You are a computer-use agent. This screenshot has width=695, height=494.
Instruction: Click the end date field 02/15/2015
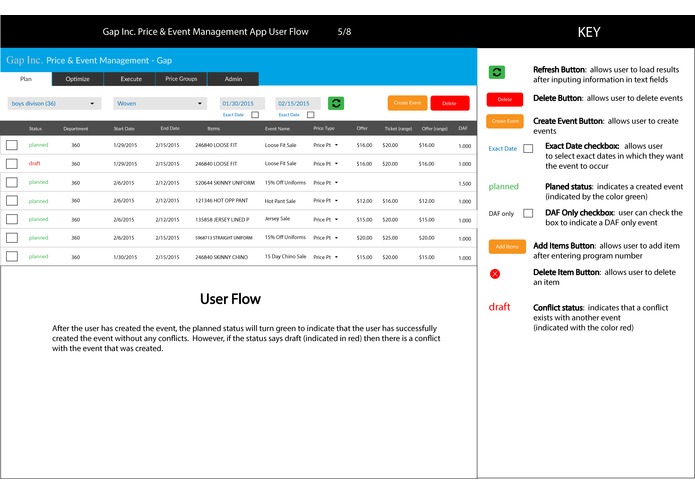pos(298,103)
